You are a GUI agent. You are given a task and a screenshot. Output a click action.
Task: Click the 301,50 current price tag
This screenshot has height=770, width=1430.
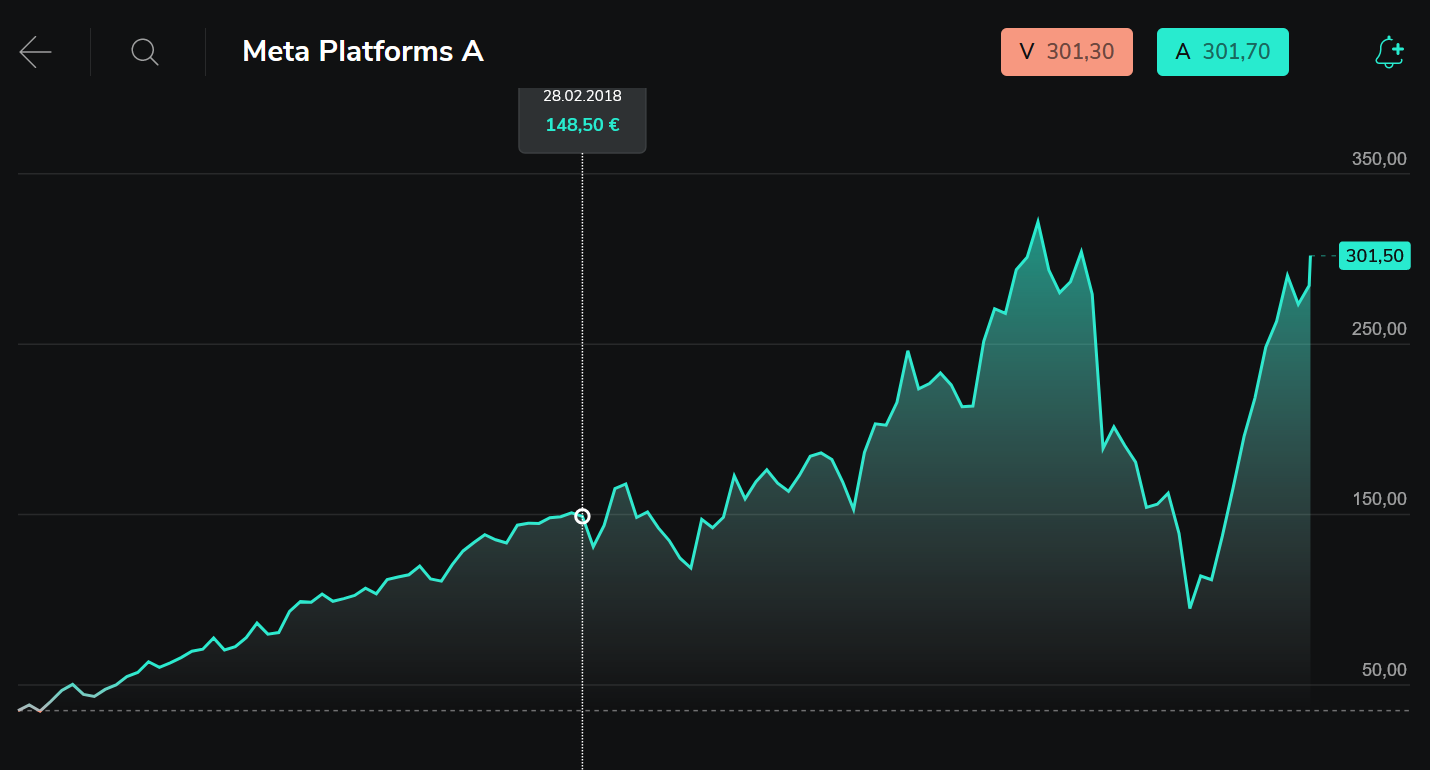(x=1374, y=257)
